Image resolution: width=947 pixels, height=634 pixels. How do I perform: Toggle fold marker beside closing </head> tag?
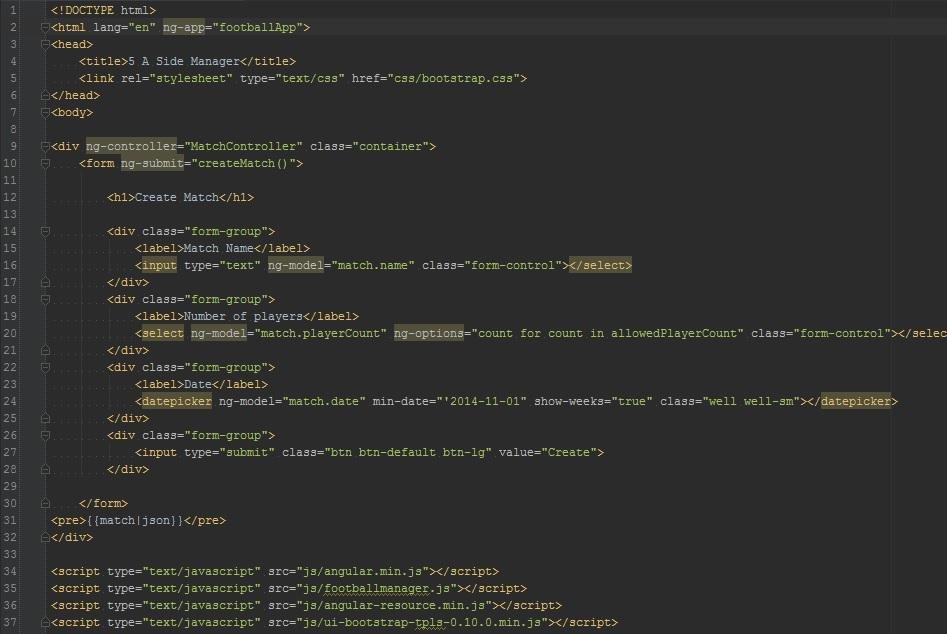[45, 95]
